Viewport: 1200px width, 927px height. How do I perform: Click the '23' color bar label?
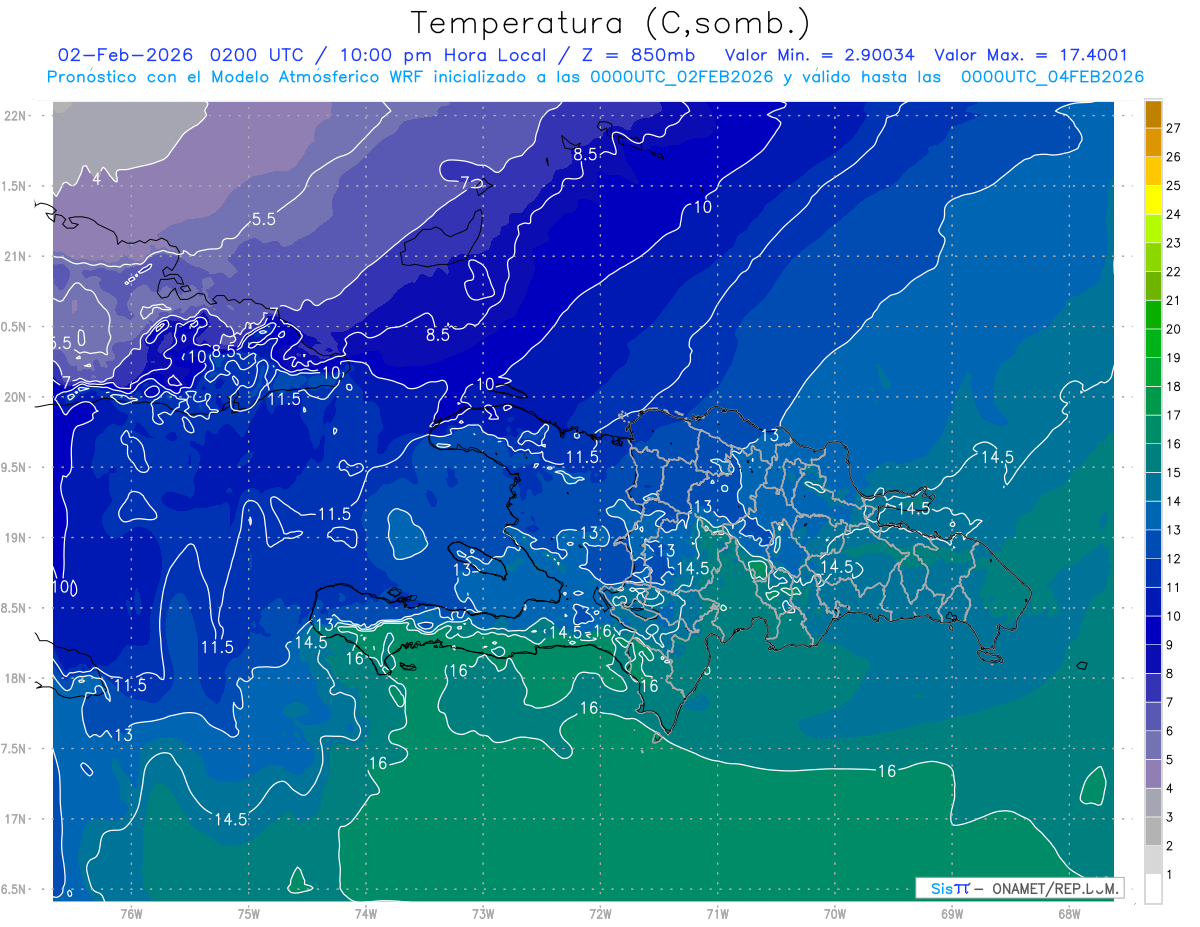[x=1174, y=243]
